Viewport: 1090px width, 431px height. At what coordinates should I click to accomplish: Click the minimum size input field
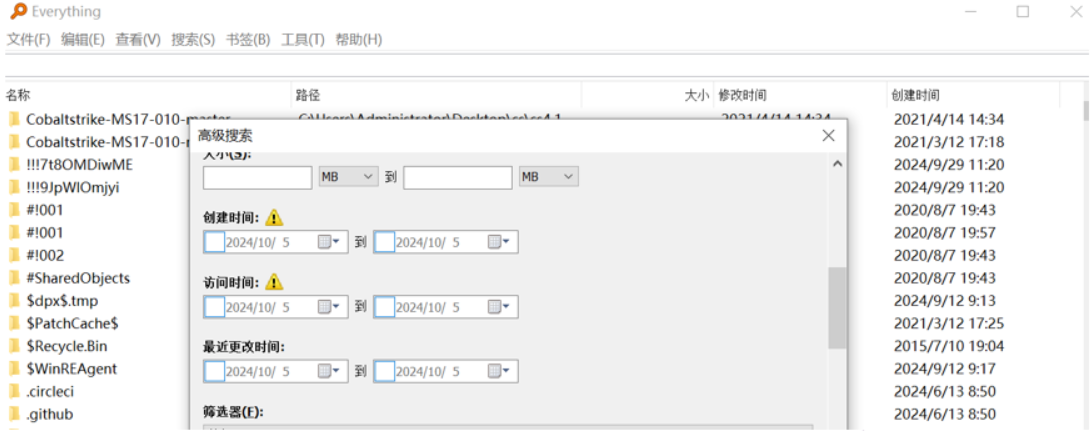point(258,177)
